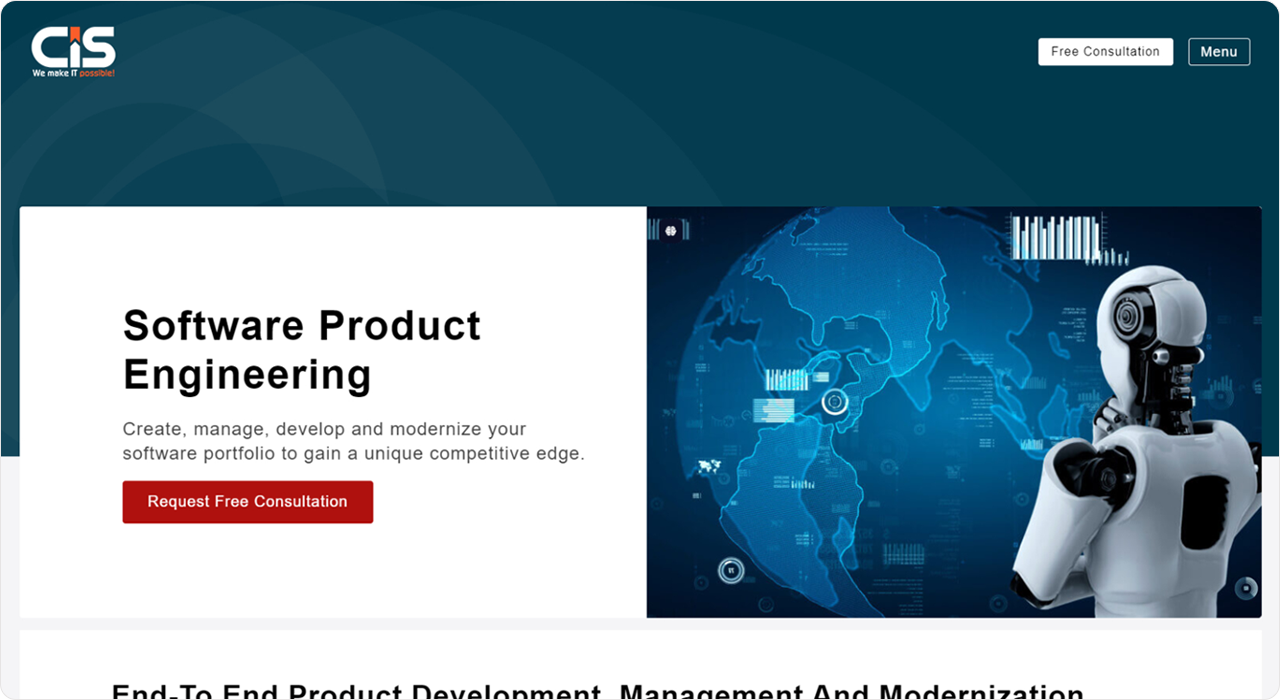Click the 'Software Product Engineering' heading
Image resolution: width=1280 pixels, height=700 pixels.
301,349
